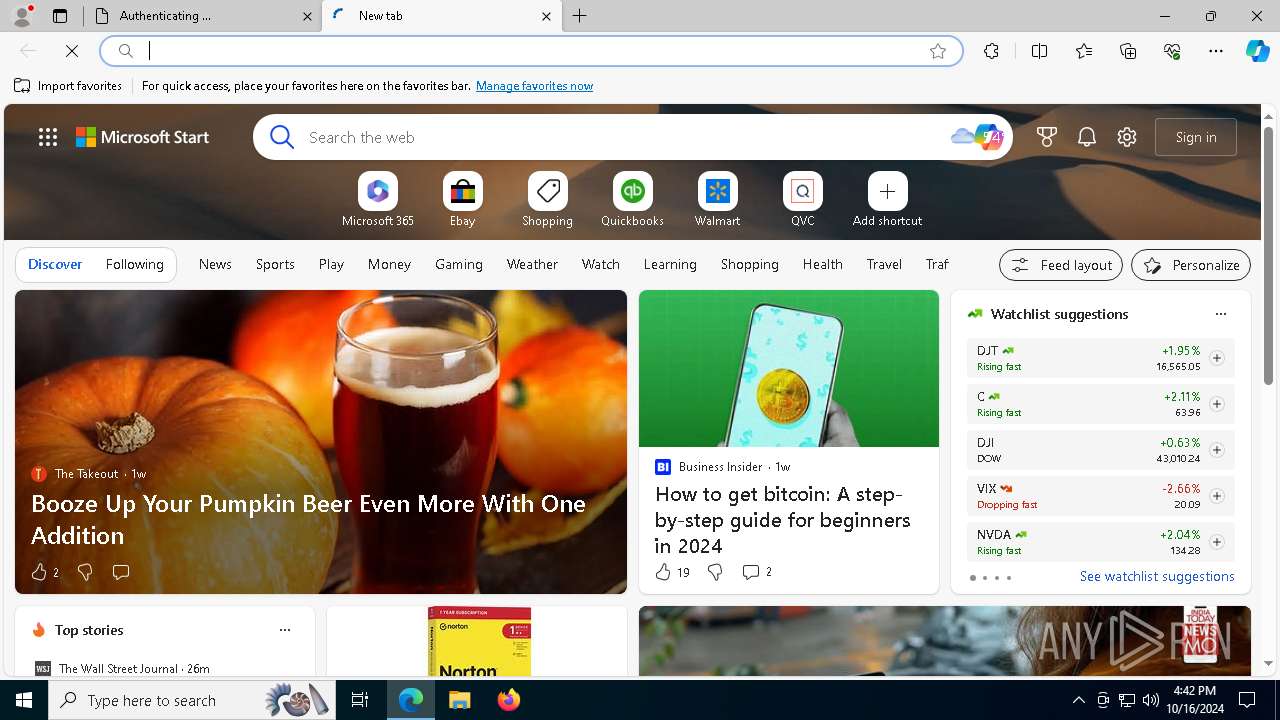Open Browser essentials heart icon
1280x720 pixels.
coord(1172,51)
